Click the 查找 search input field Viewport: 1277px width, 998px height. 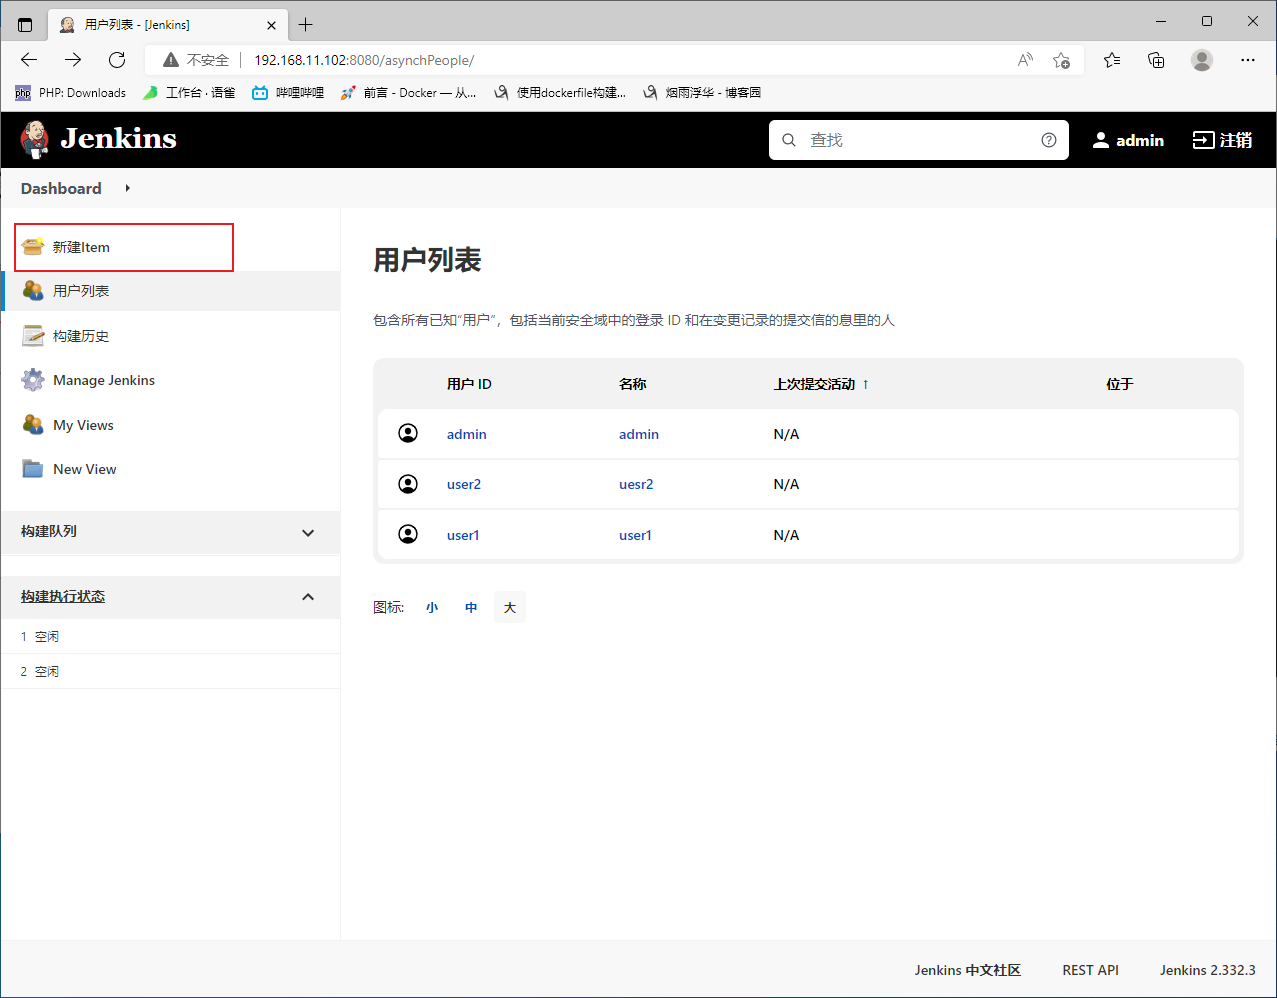click(x=918, y=140)
